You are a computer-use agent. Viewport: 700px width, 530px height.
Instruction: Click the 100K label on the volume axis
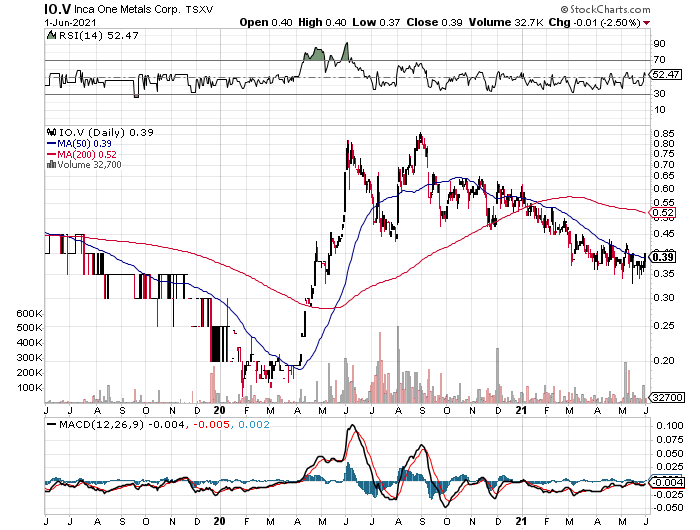coord(29,388)
